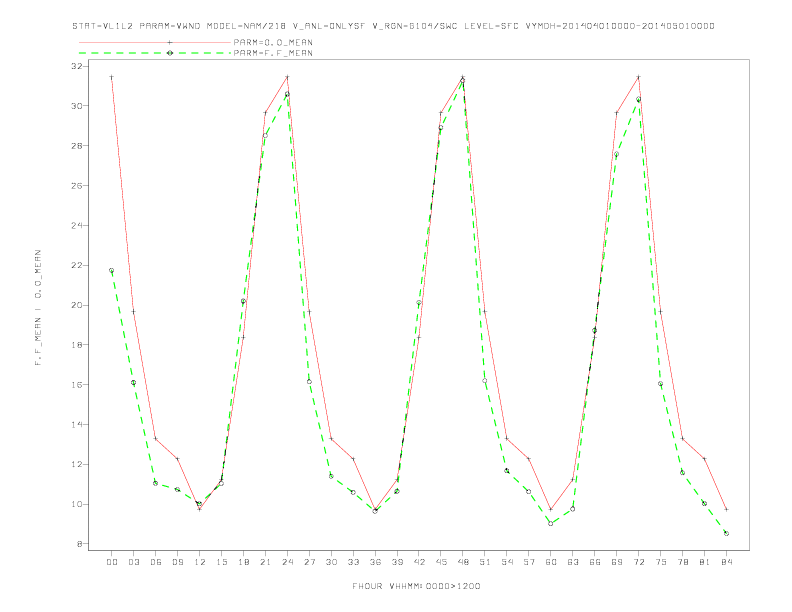Click the x-axis title FHOUR VHHMM:0000>1200

pyautogui.click(x=416, y=586)
